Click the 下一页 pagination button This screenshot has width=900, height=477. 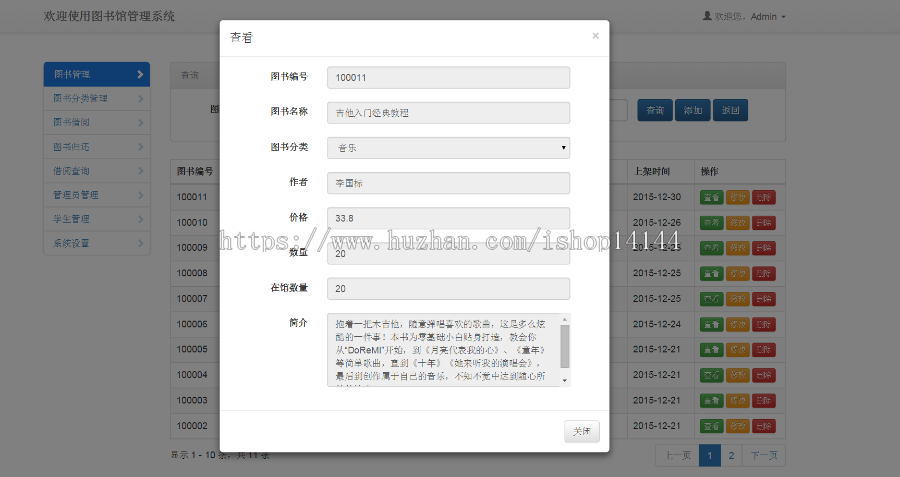click(764, 455)
